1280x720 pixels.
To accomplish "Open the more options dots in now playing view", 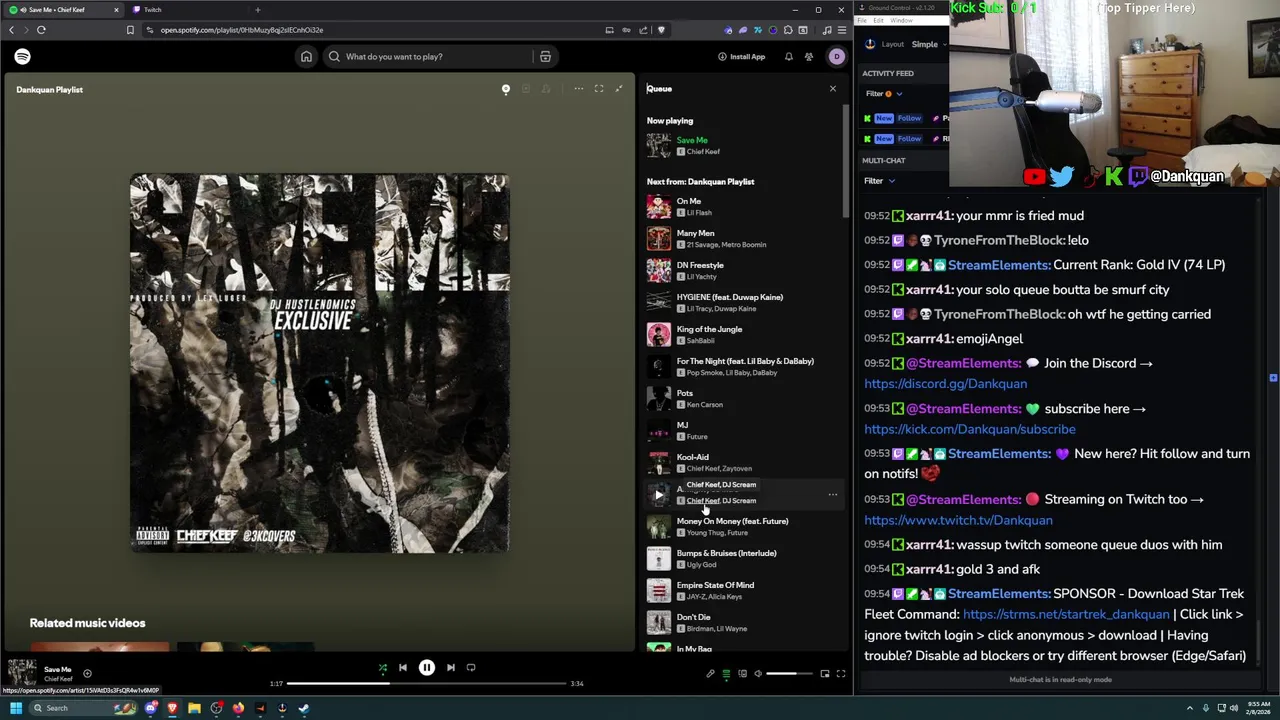I will [x=578, y=89].
